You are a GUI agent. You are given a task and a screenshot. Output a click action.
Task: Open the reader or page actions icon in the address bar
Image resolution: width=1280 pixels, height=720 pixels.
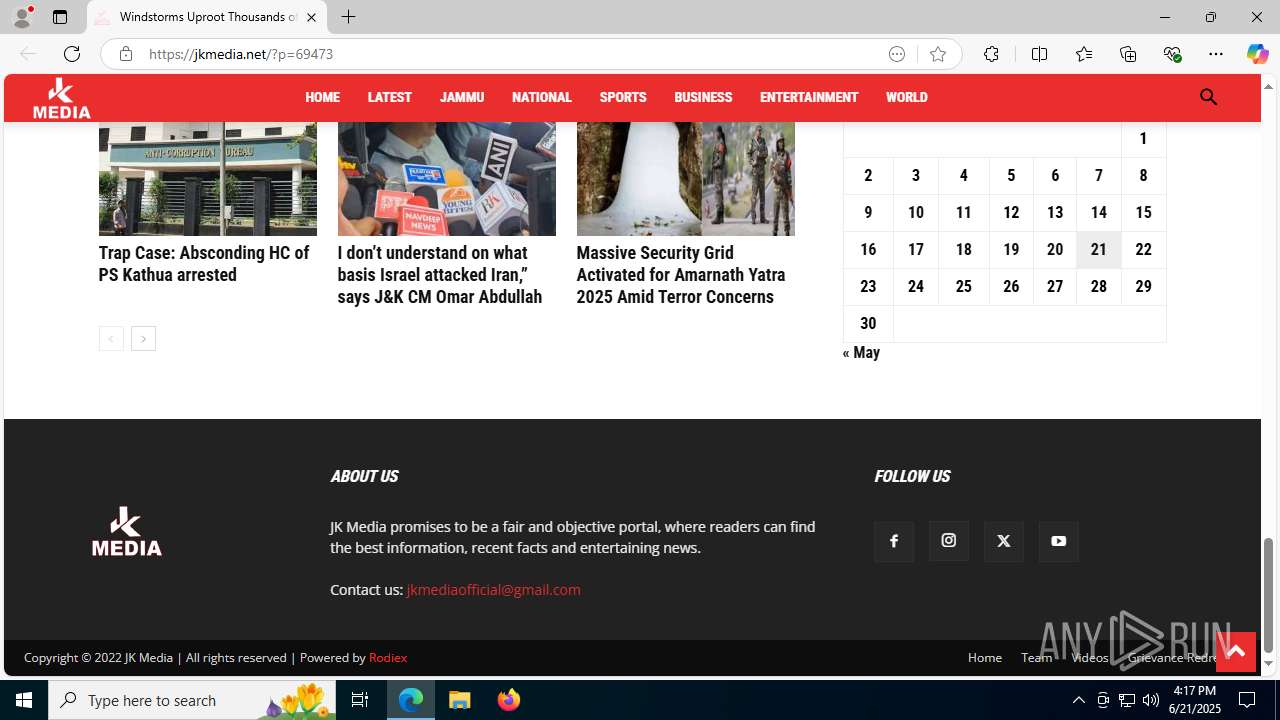(x=897, y=54)
